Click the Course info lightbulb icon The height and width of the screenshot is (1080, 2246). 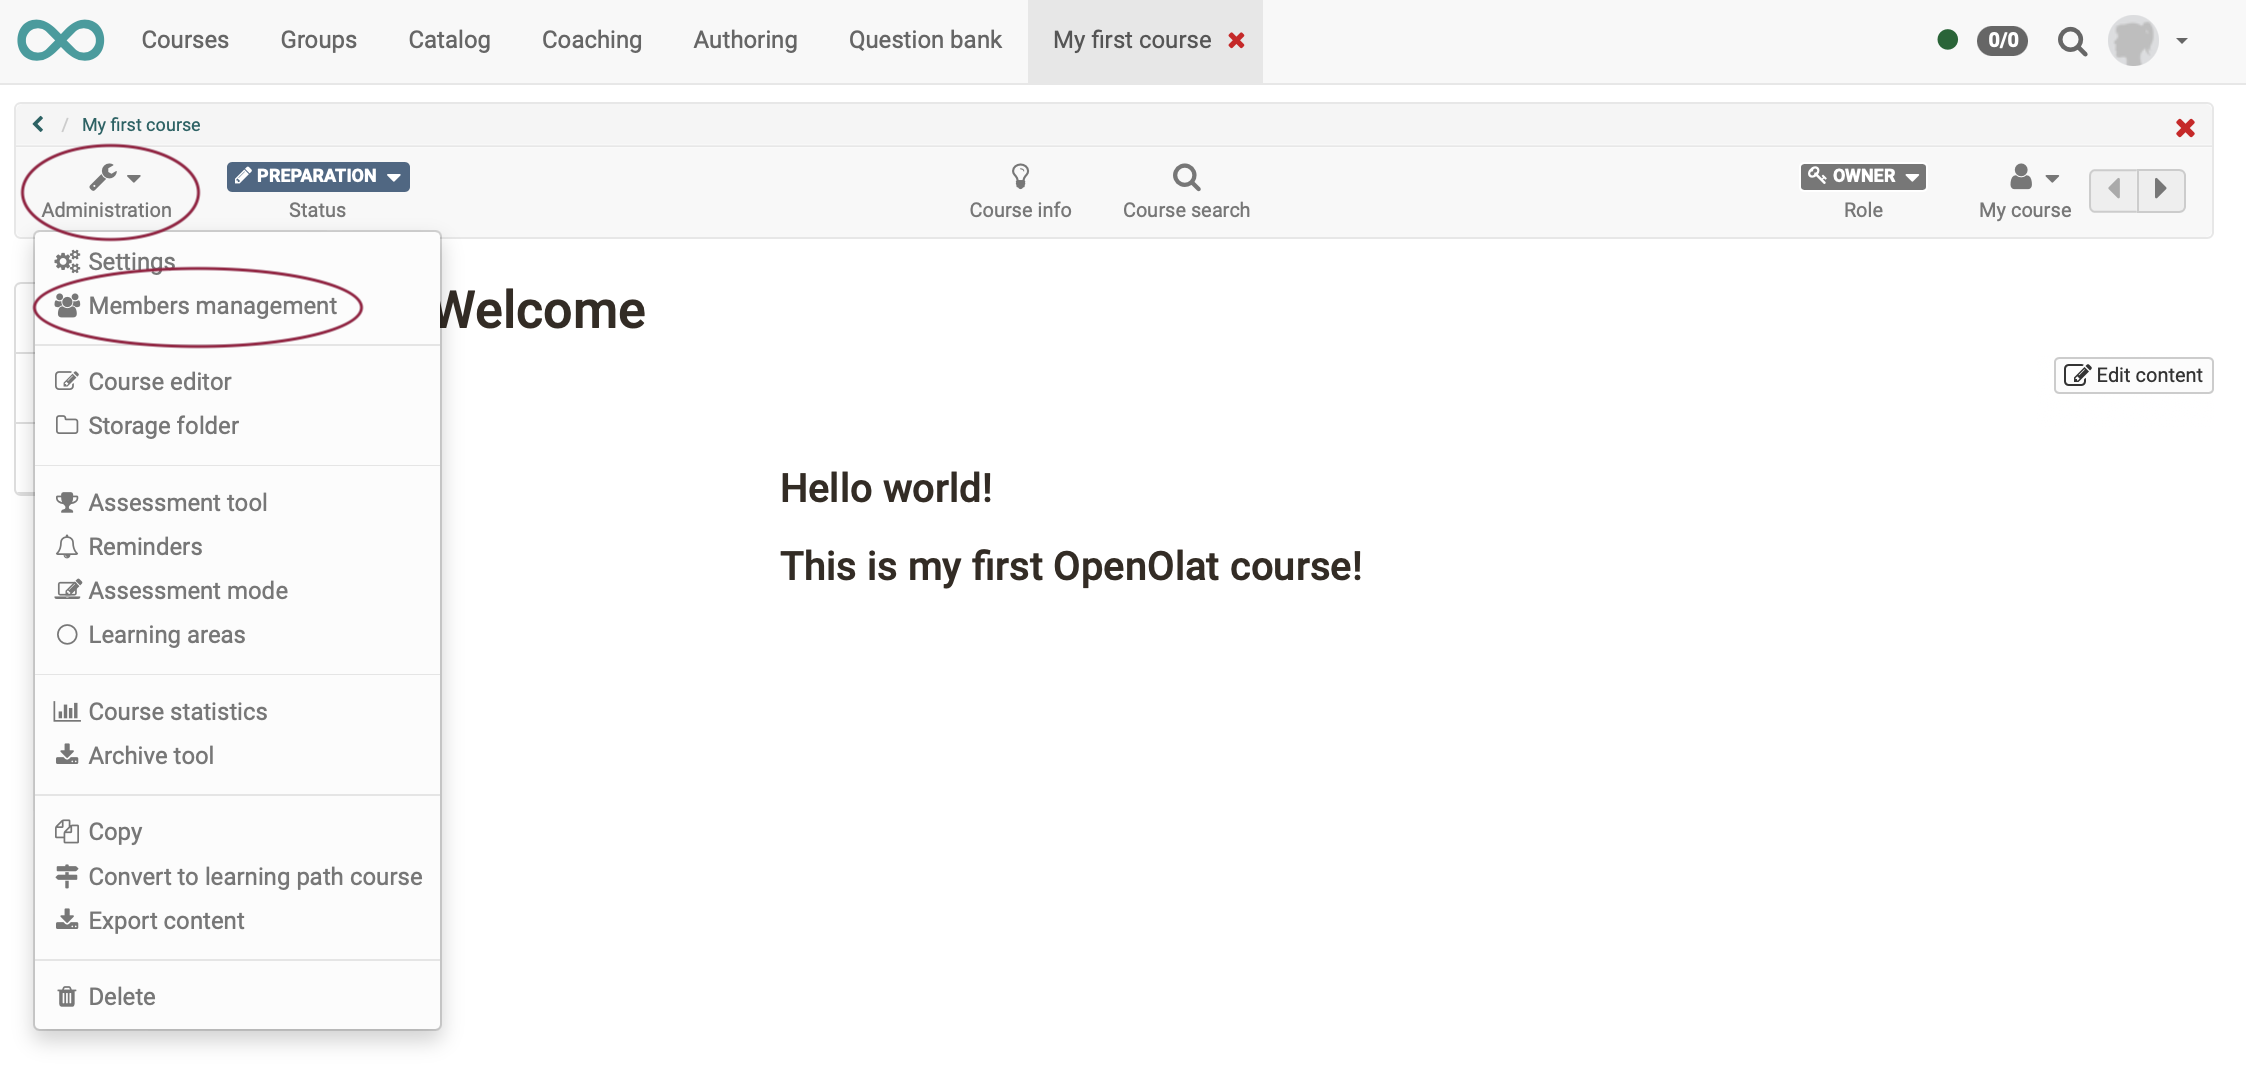tap(1020, 177)
